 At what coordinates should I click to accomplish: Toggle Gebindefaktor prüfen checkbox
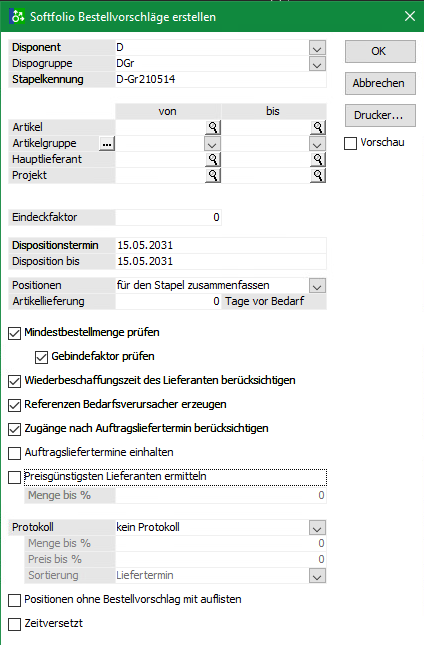(x=41, y=357)
